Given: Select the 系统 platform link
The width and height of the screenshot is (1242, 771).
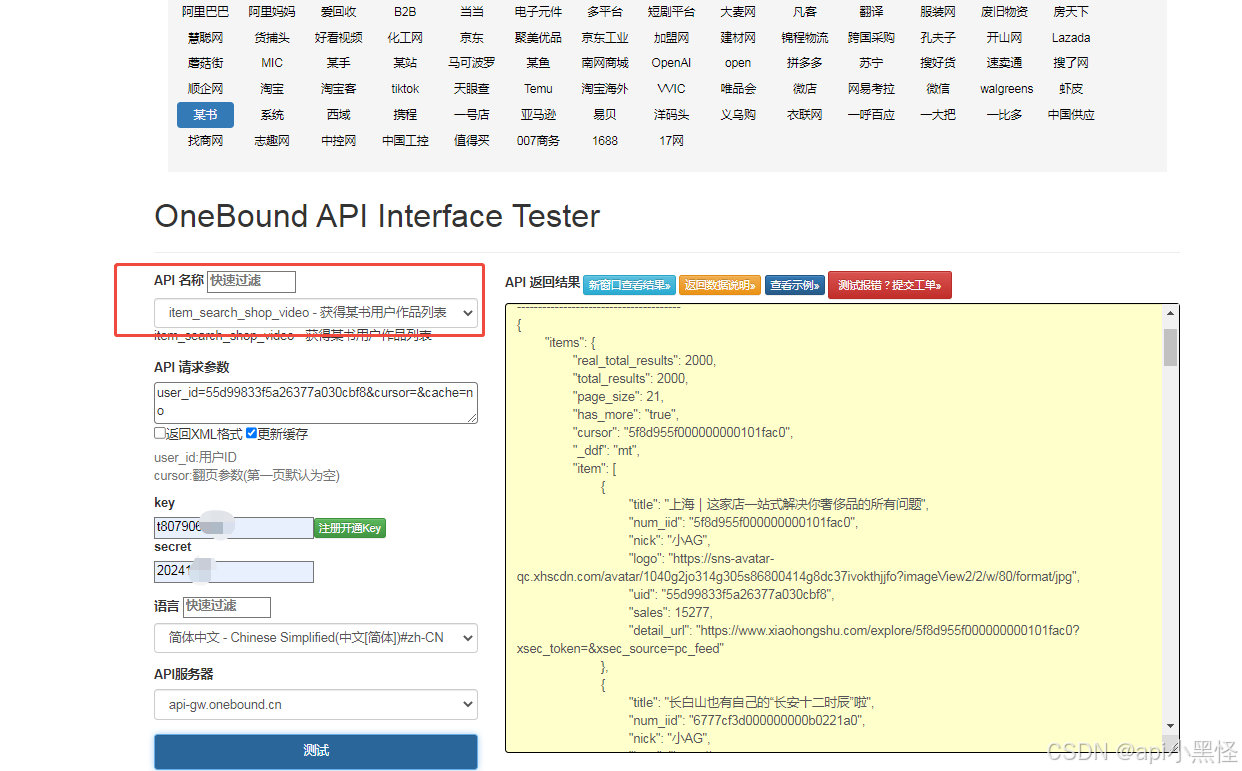Looking at the screenshot, I should [x=272, y=115].
